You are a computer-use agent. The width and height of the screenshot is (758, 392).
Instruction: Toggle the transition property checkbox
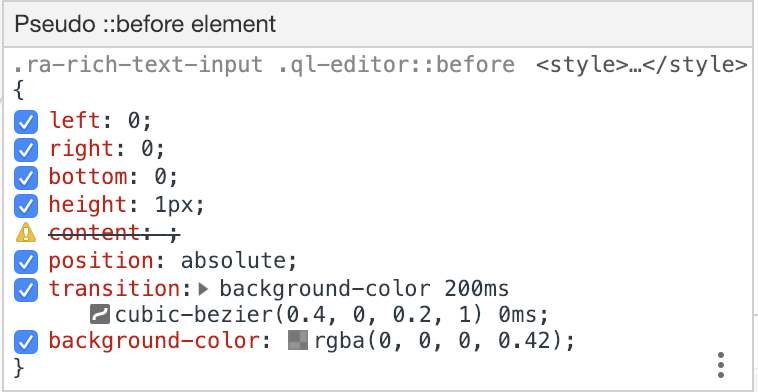(x=26, y=290)
